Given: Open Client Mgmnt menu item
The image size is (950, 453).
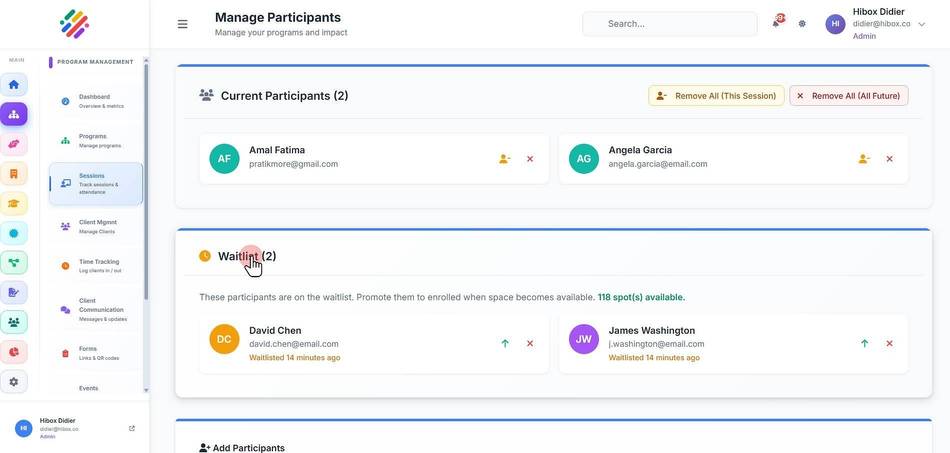Looking at the screenshot, I should [x=96, y=226].
